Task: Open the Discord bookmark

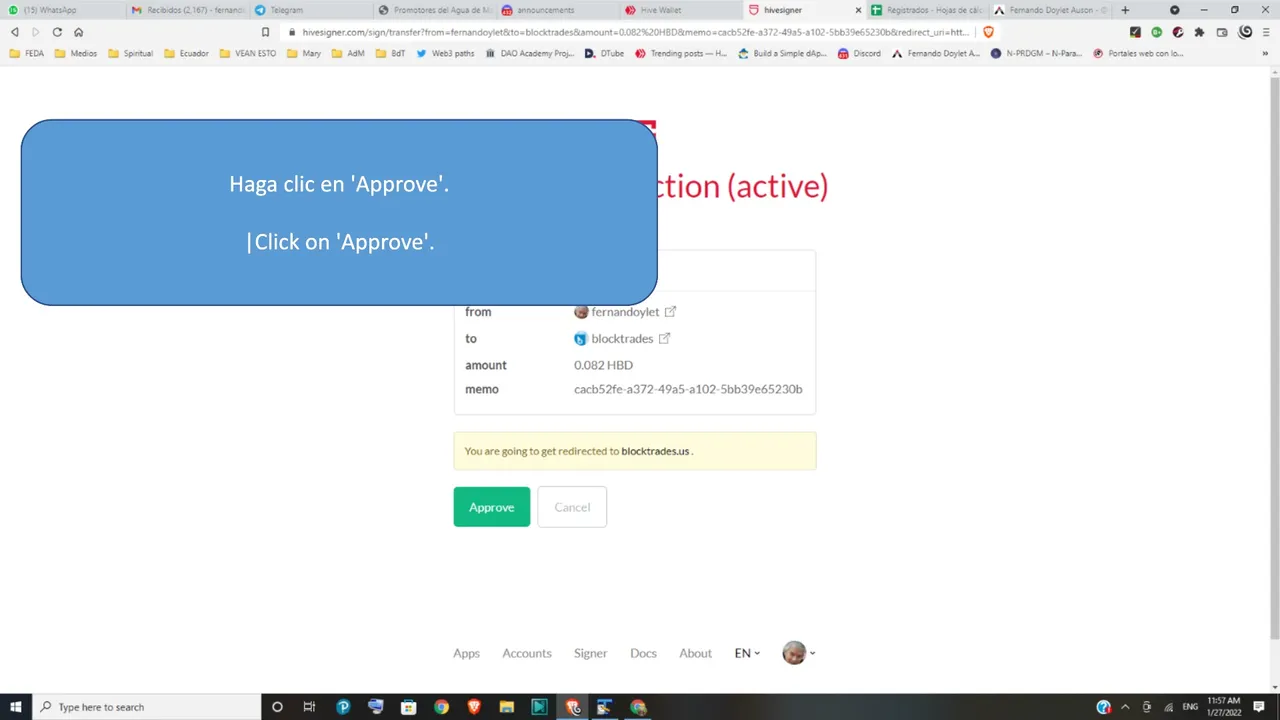Action: click(860, 53)
